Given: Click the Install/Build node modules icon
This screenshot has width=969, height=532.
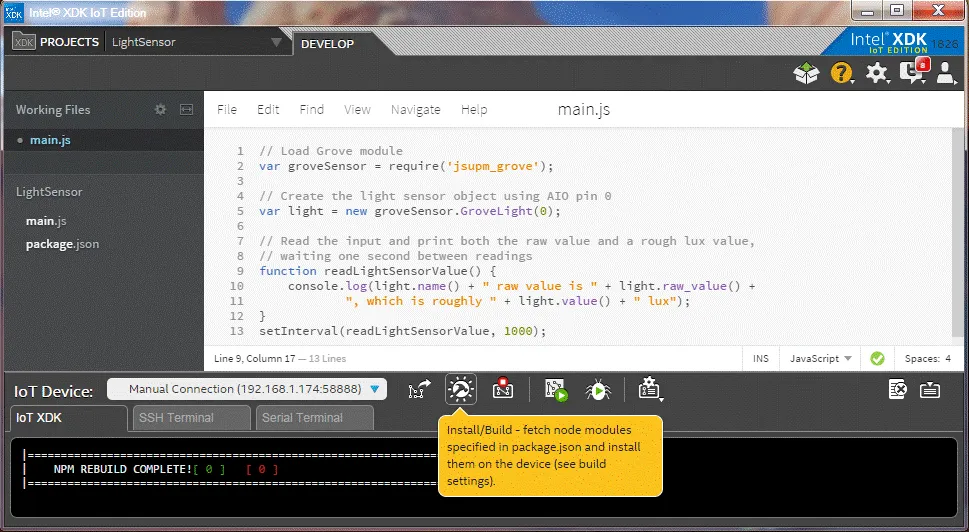Looking at the screenshot, I should point(461,390).
